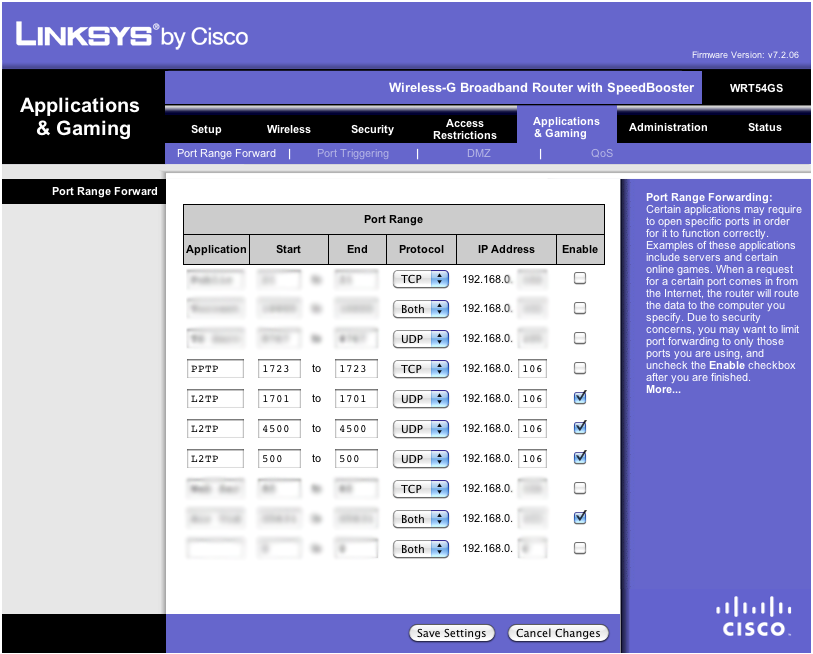Image resolution: width=813 pixels, height=654 pixels.
Task: Enable the PPTP port forward checkbox
Action: click(x=580, y=368)
